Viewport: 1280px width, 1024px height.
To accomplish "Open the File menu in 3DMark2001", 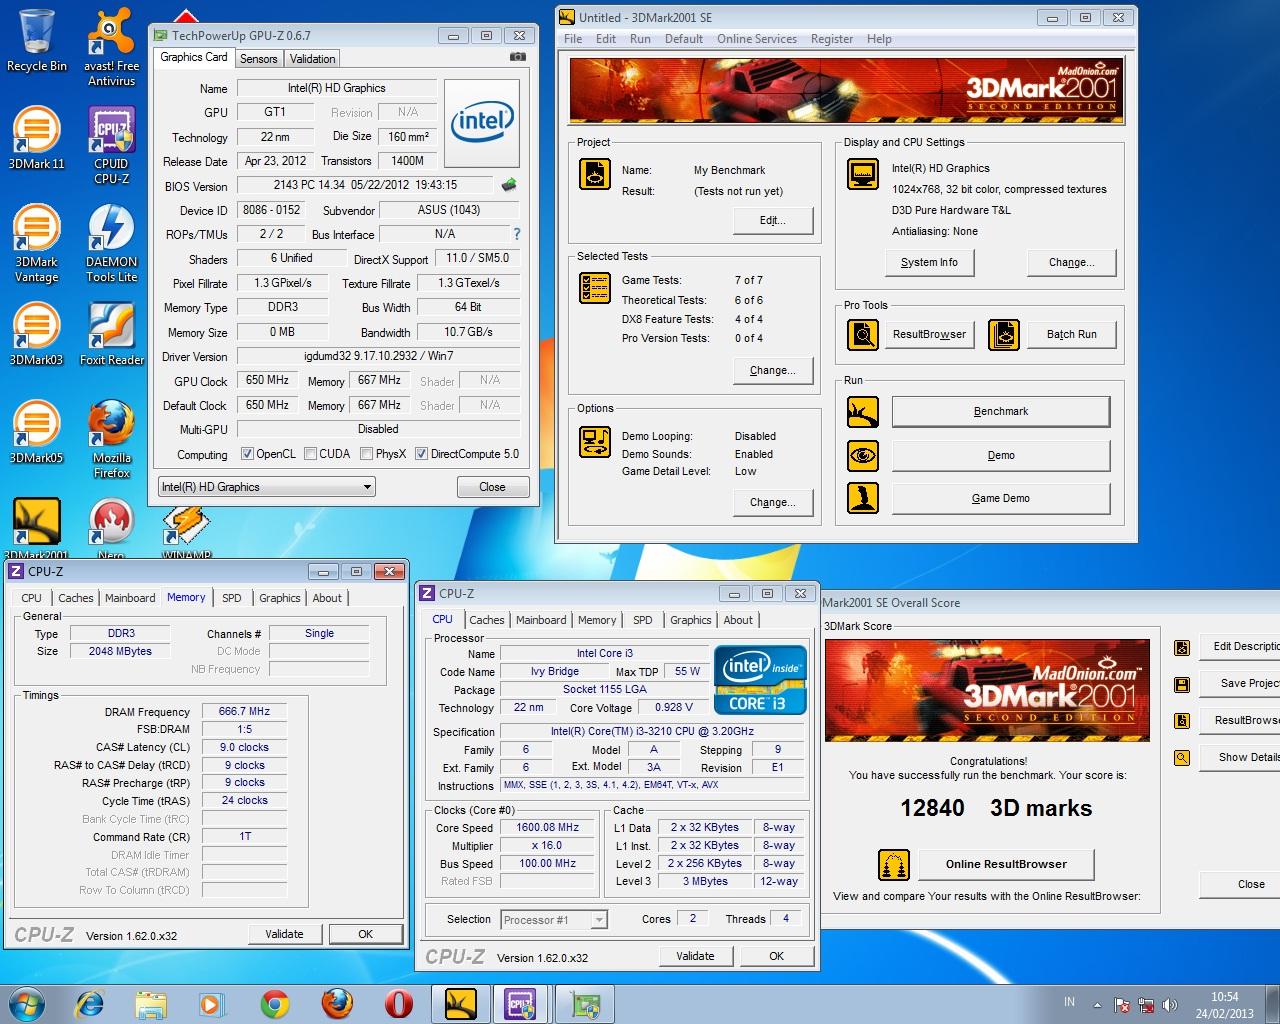I will tap(573, 39).
